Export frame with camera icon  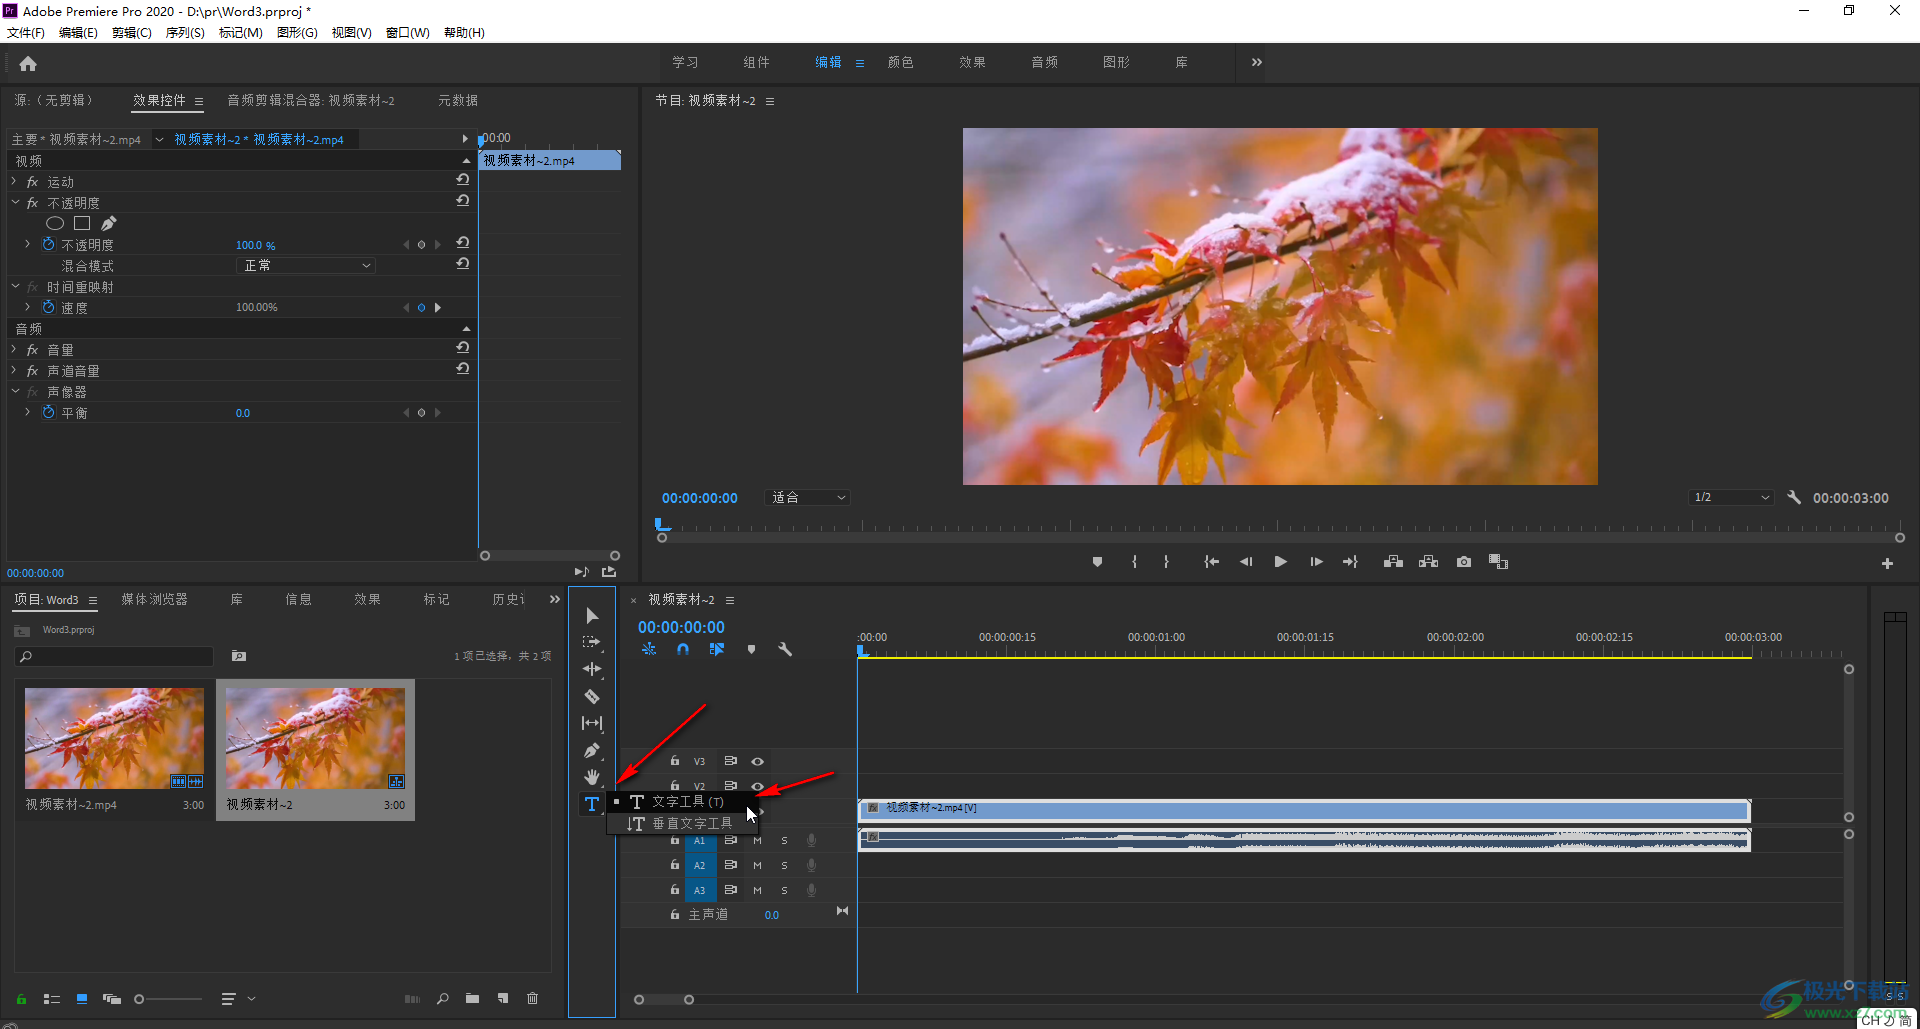1464,562
